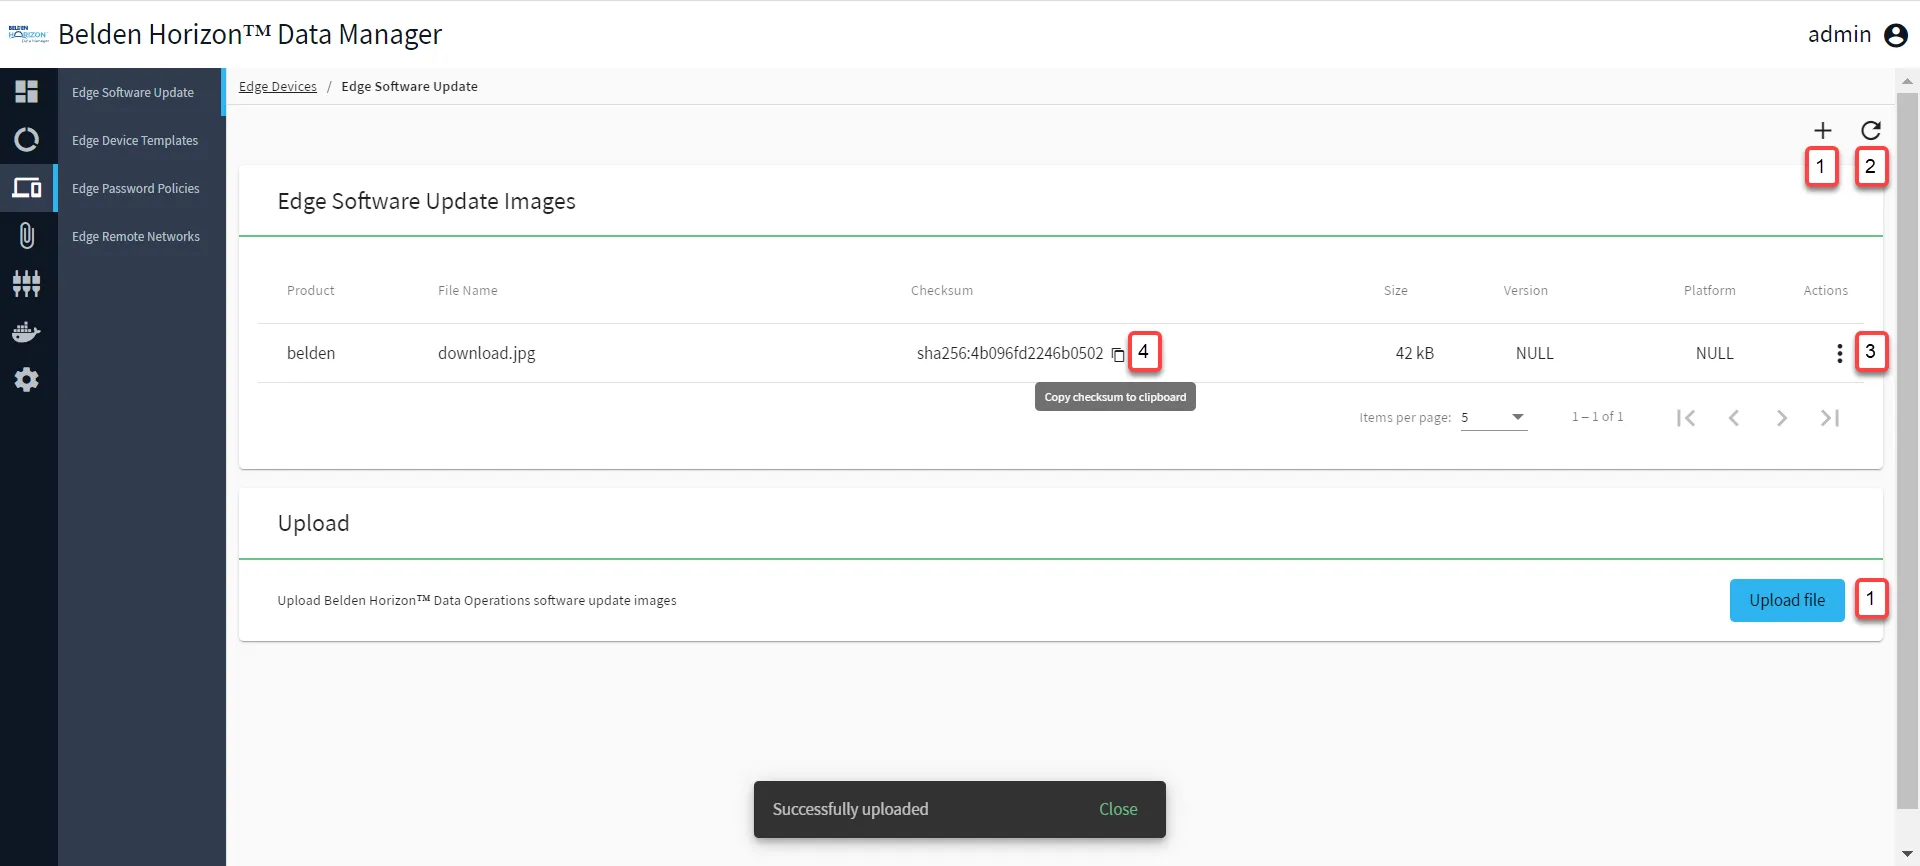Click the admin account avatar icon

click(x=1896, y=35)
